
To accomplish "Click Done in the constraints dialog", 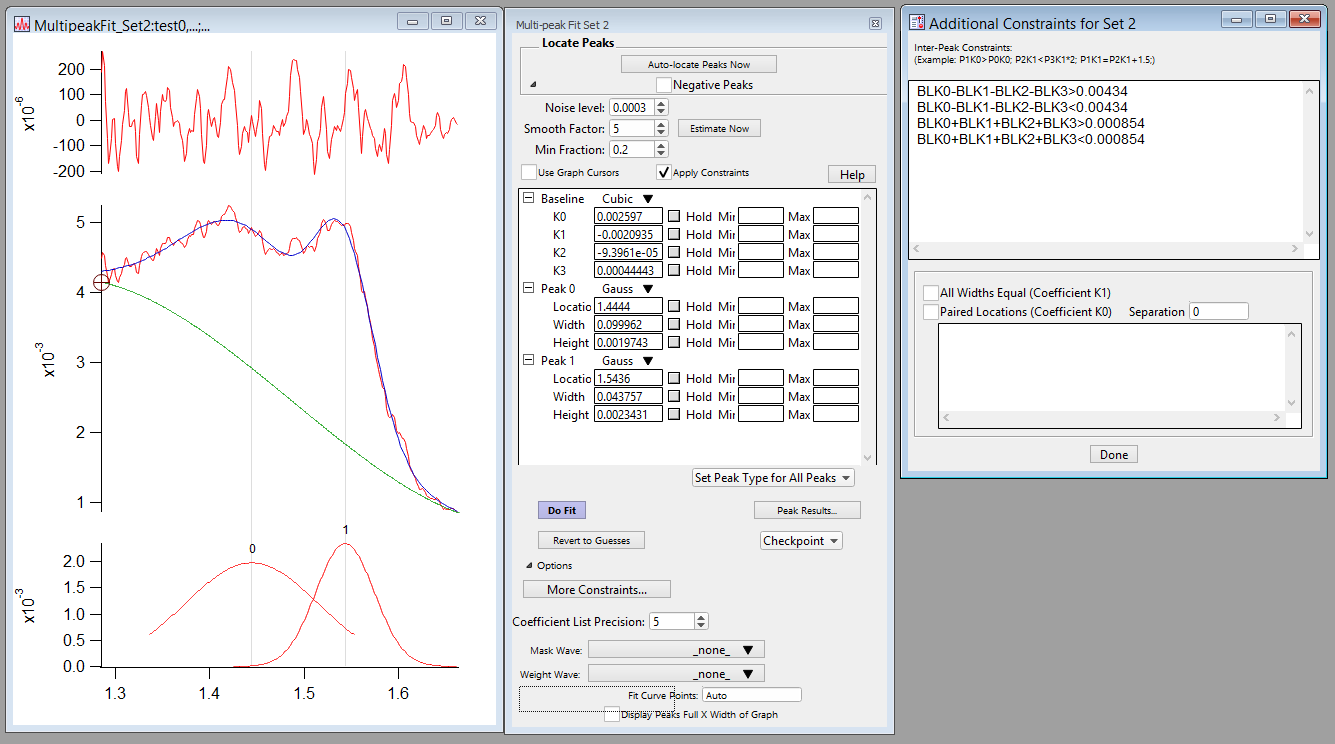I will 1113,453.
